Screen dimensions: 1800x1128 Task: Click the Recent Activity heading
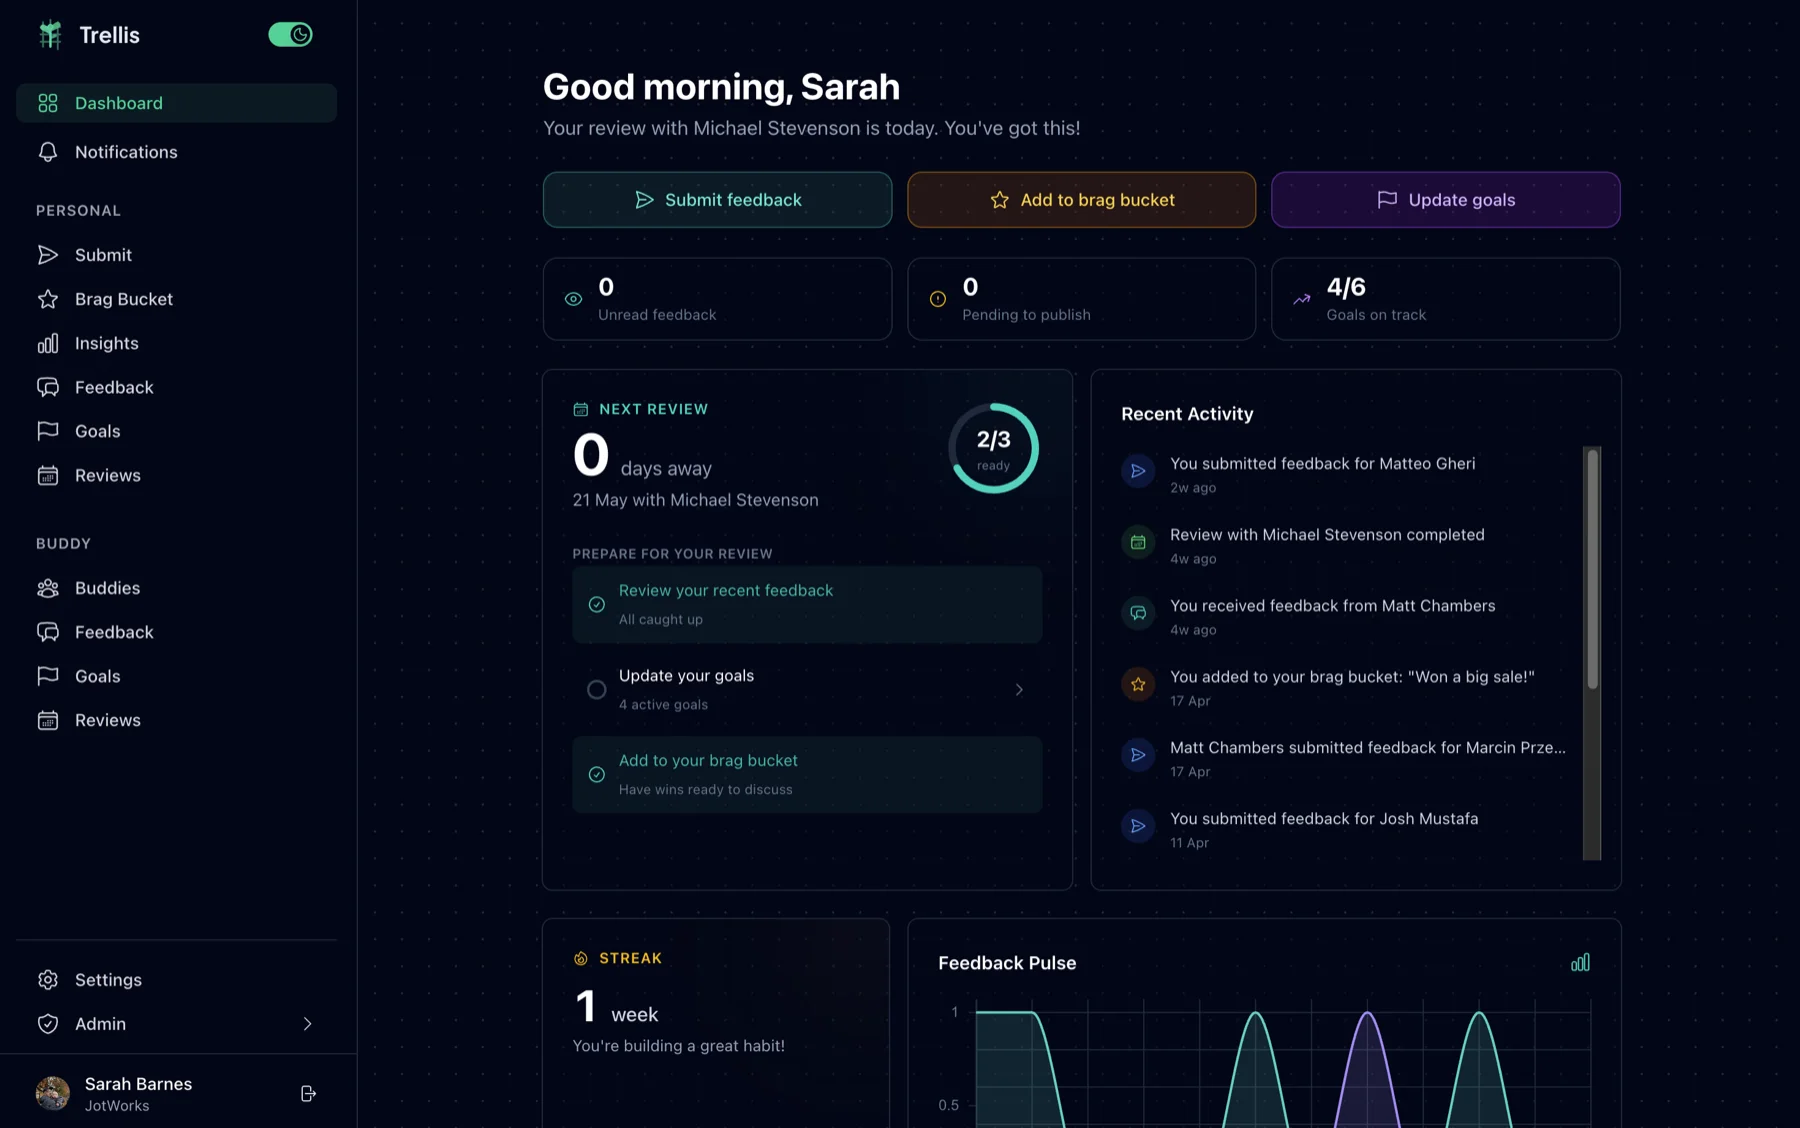[x=1187, y=414]
